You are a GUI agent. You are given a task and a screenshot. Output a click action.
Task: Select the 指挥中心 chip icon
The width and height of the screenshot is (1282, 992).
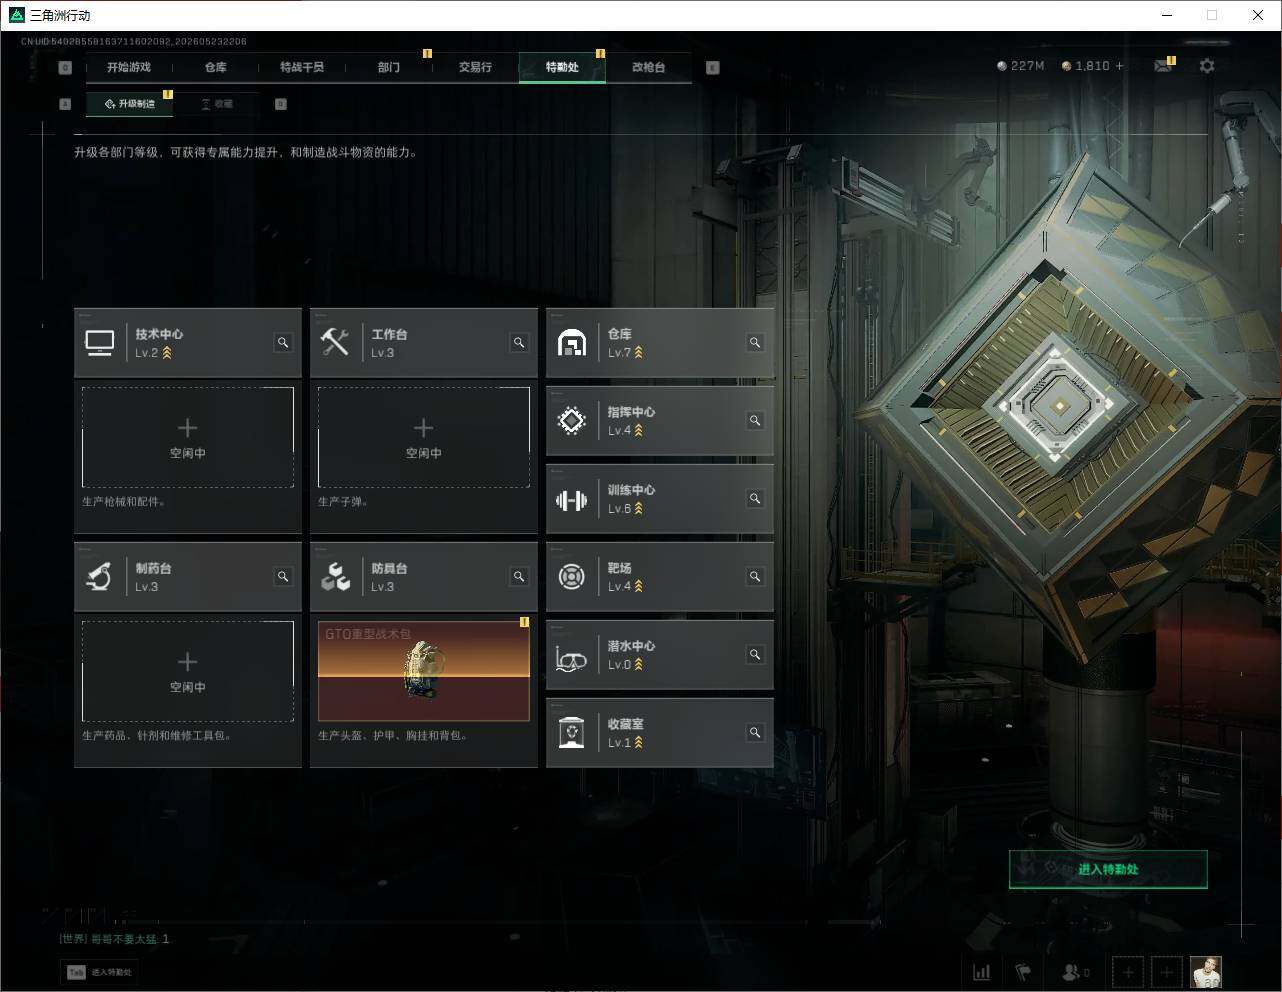pyautogui.click(x=571, y=421)
